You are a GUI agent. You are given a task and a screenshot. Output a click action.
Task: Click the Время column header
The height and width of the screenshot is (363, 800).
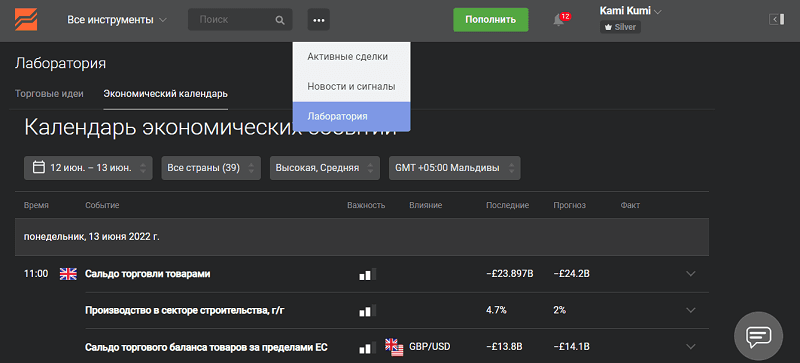(x=36, y=205)
